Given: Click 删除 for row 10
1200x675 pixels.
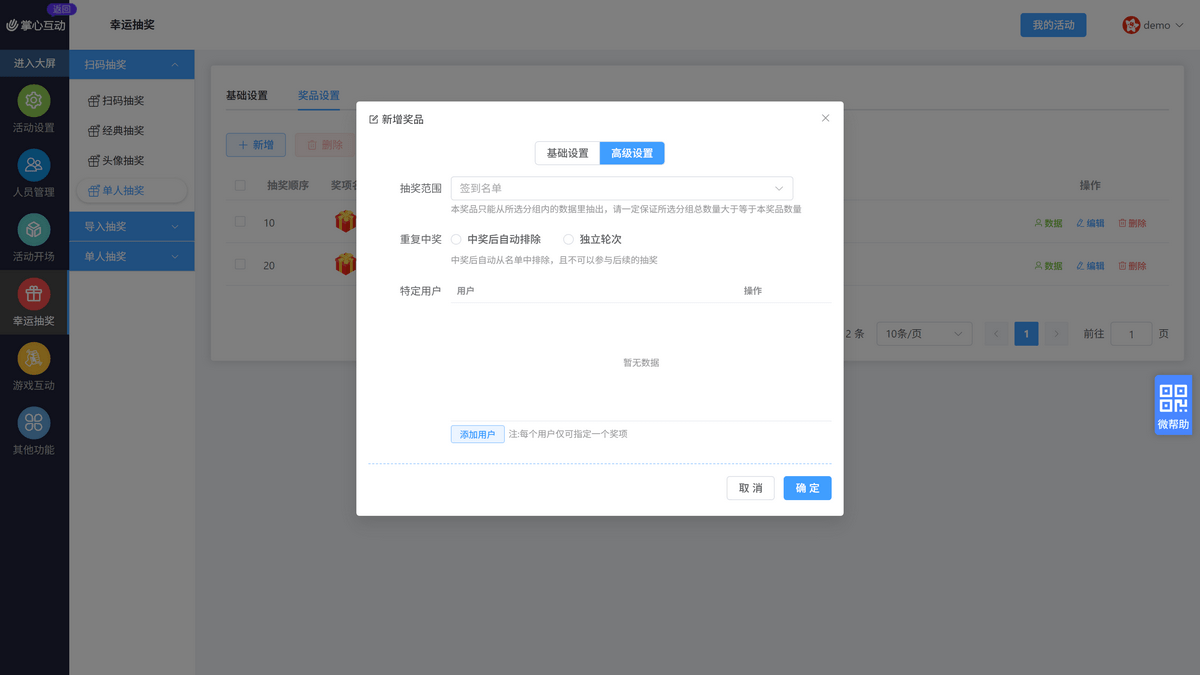Looking at the screenshot, I should pyautogui.click(x=1132, y=223).
